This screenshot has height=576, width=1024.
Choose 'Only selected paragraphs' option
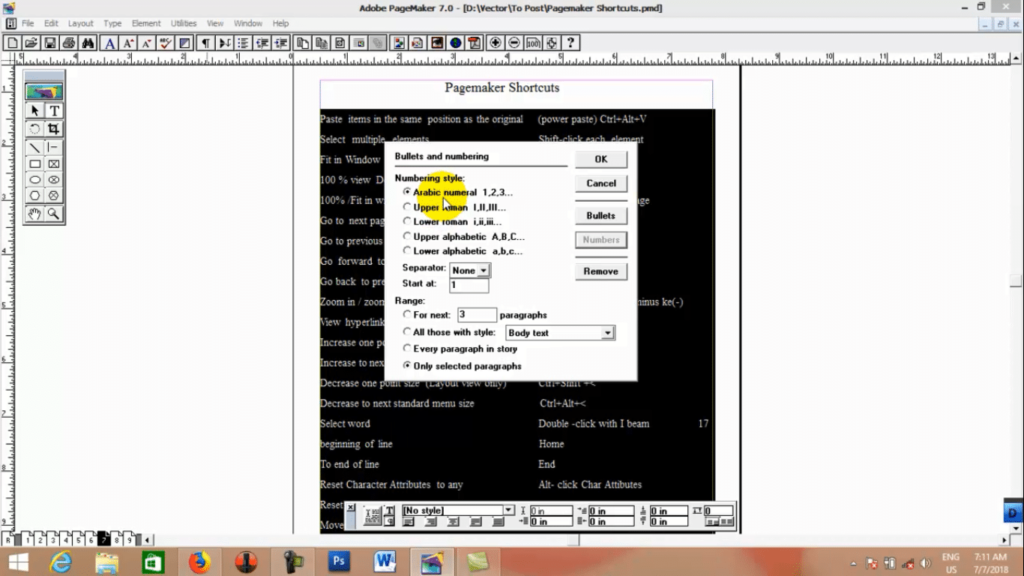[462, 366]
